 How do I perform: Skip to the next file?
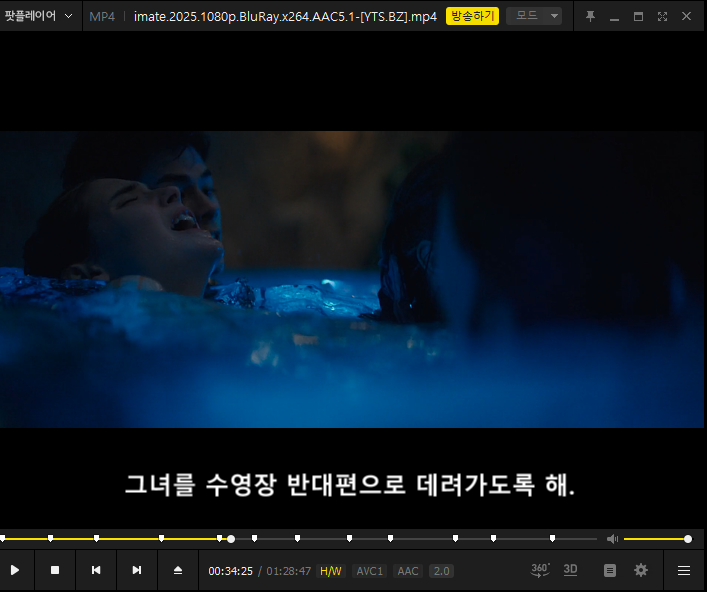pyautogui.click(x=137, y=570)
